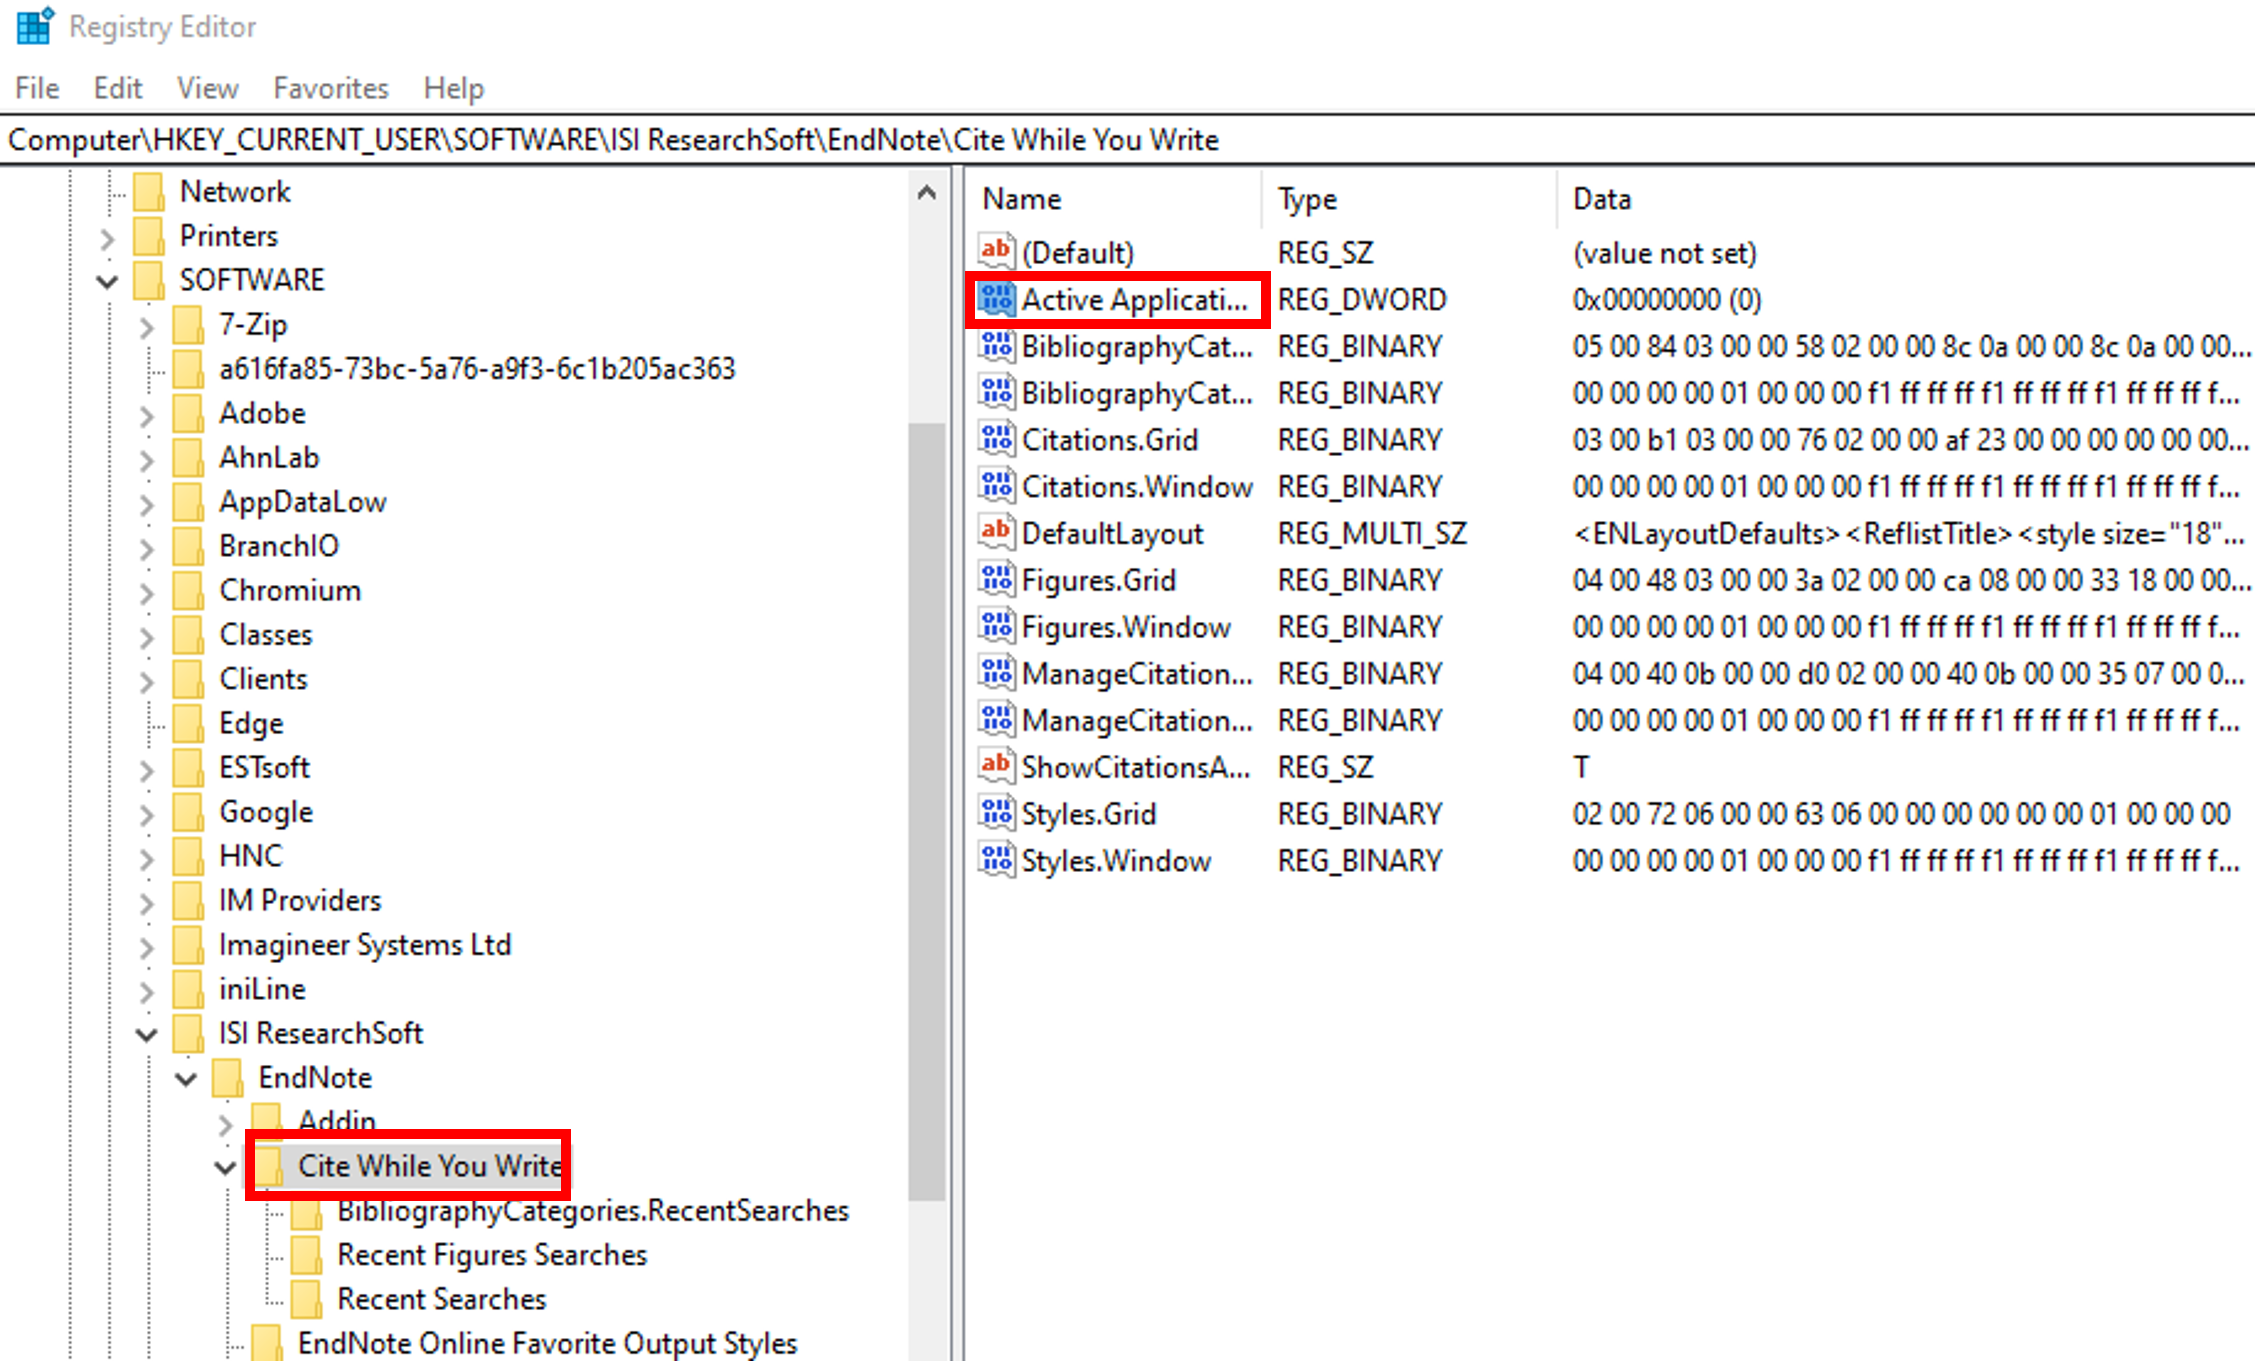
Task: Open the Help menu
Action: click(454, 88)
